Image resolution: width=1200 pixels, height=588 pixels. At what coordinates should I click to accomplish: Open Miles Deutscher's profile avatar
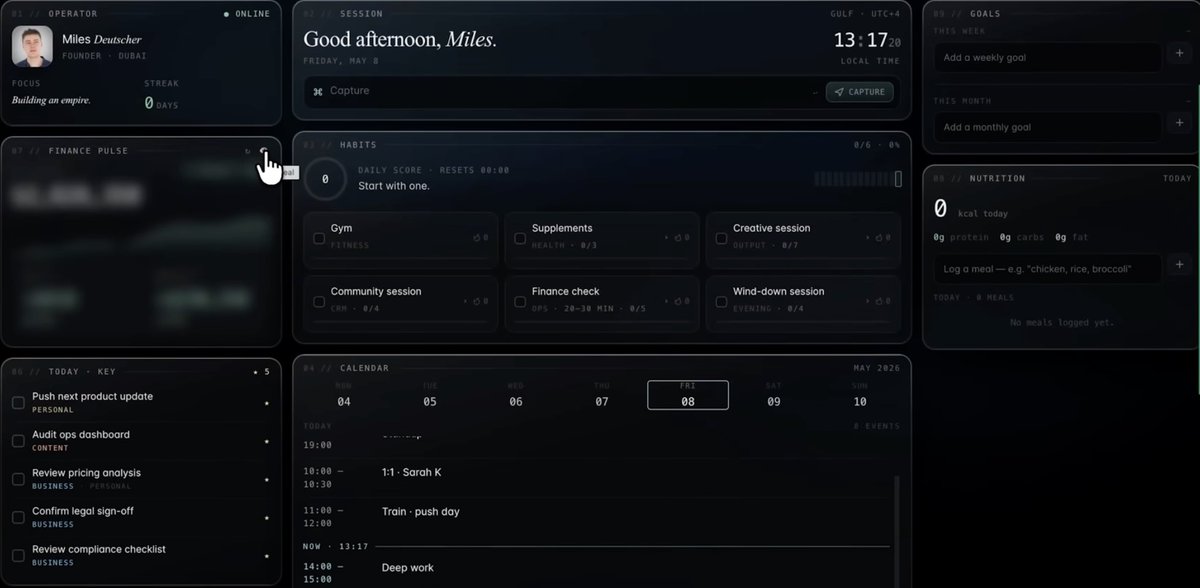point(32,47)
